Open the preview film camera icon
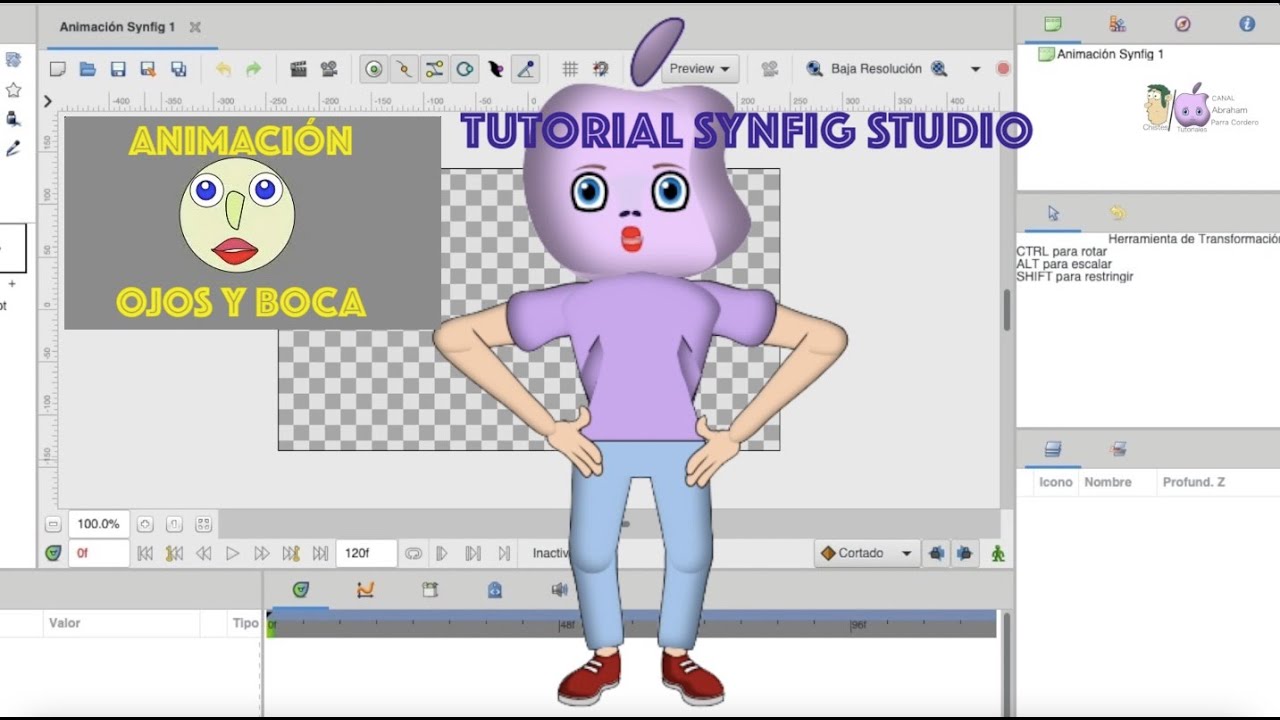The width and height of the screenshot is (1280, 720). tap(328, 69)
